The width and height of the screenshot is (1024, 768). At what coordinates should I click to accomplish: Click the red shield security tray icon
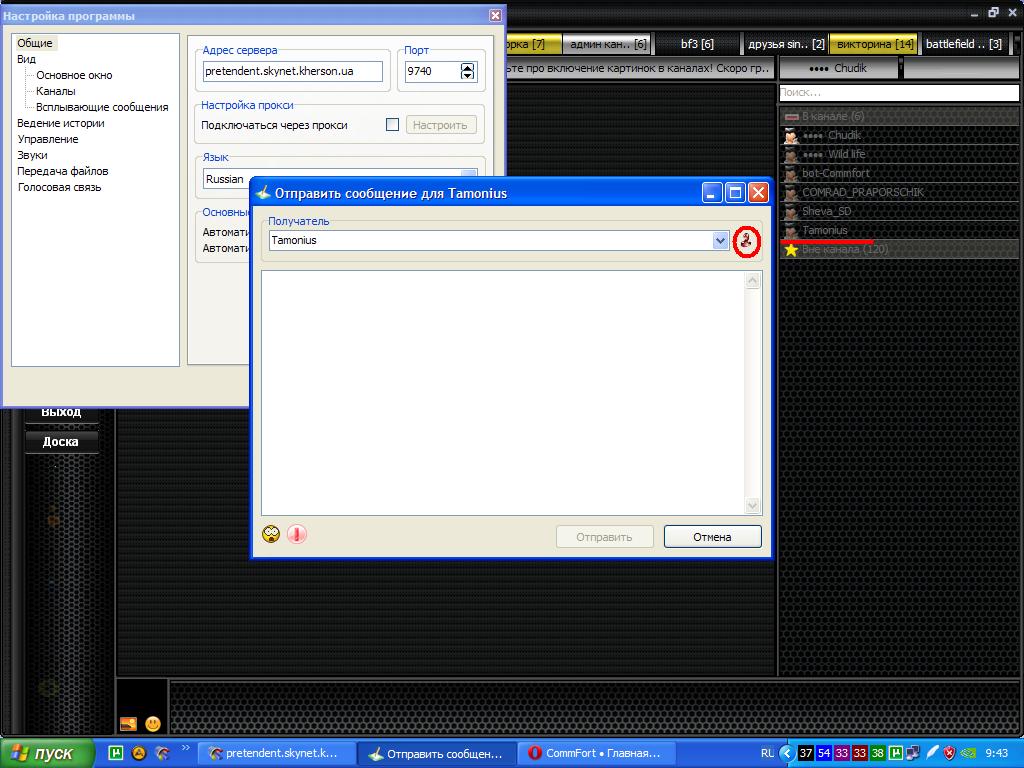click(x=951, y=753)
